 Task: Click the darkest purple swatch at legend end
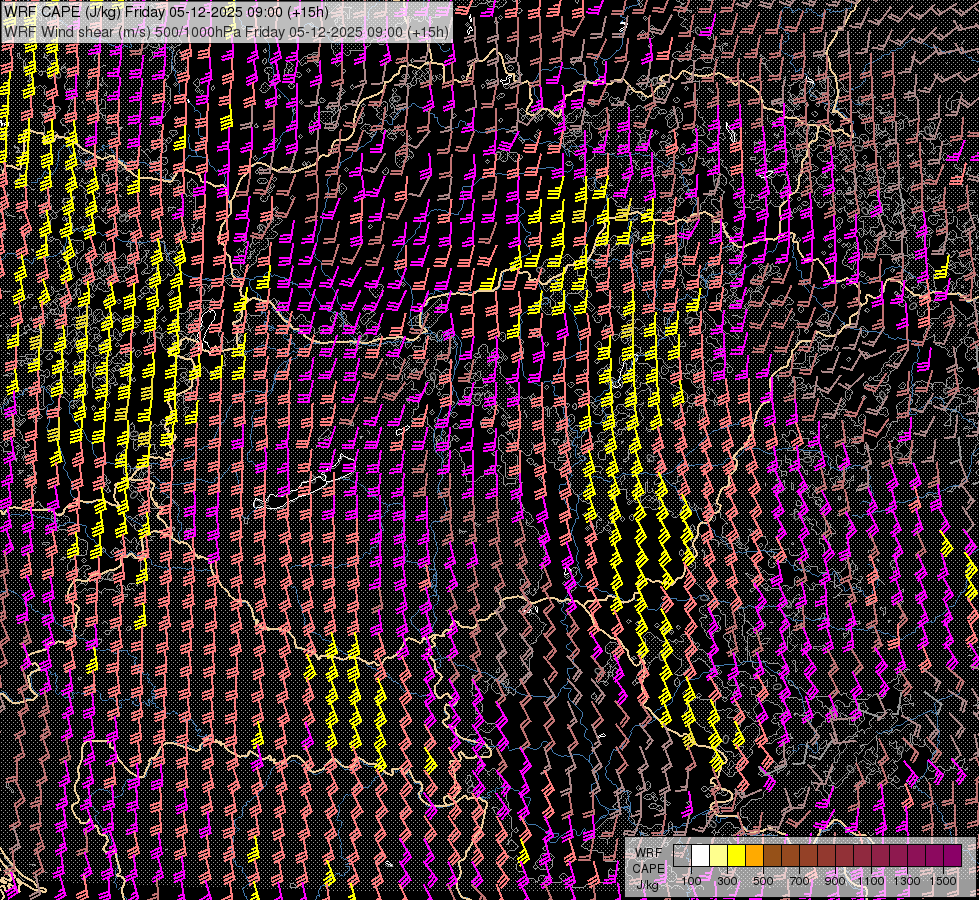pos(952,855)
